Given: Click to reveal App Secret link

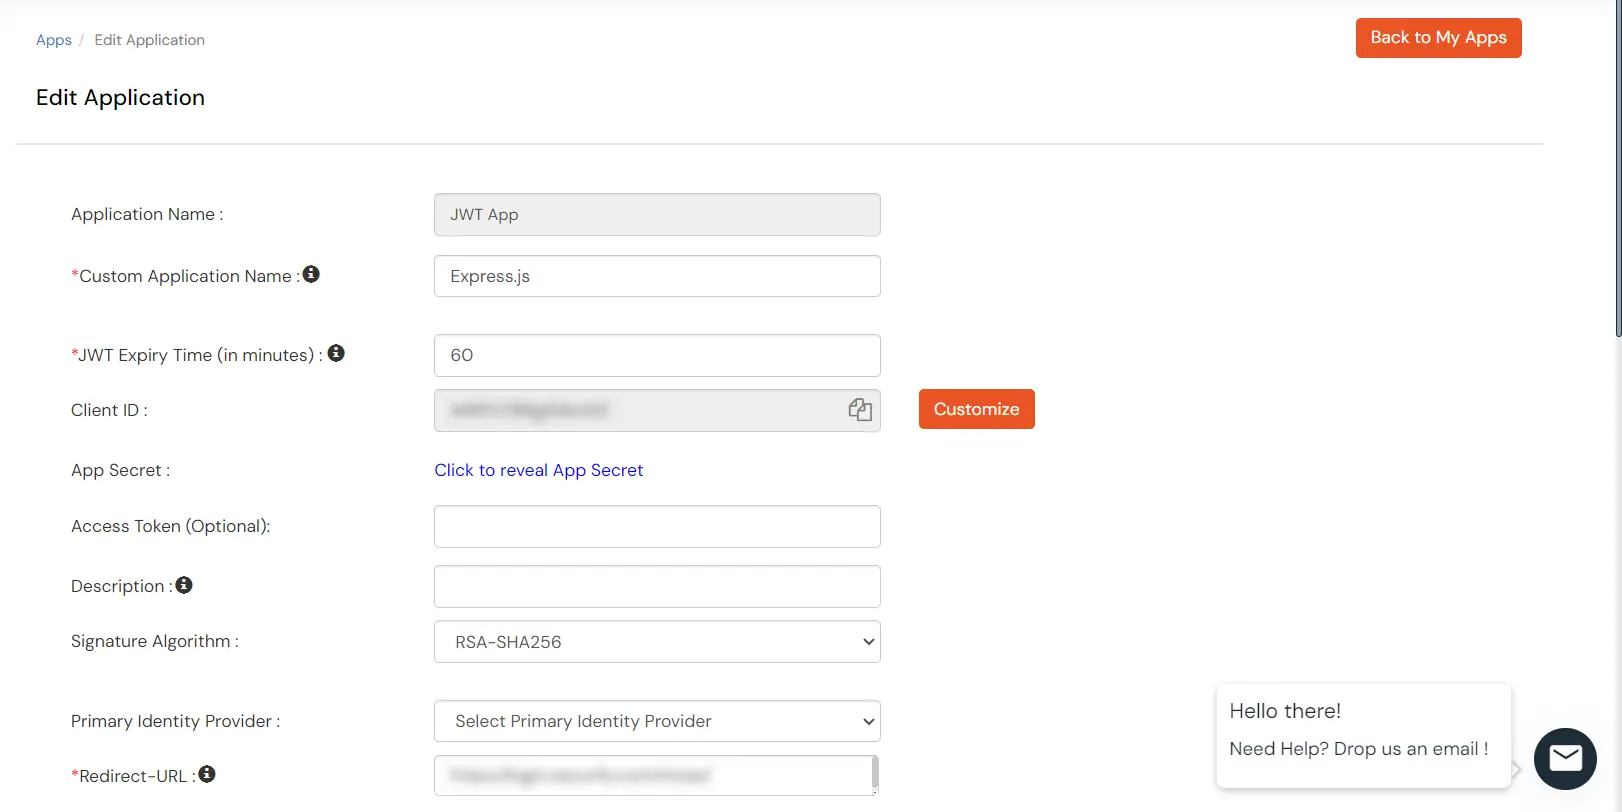Looking at the screenshot, I should (x=539, y=470).
